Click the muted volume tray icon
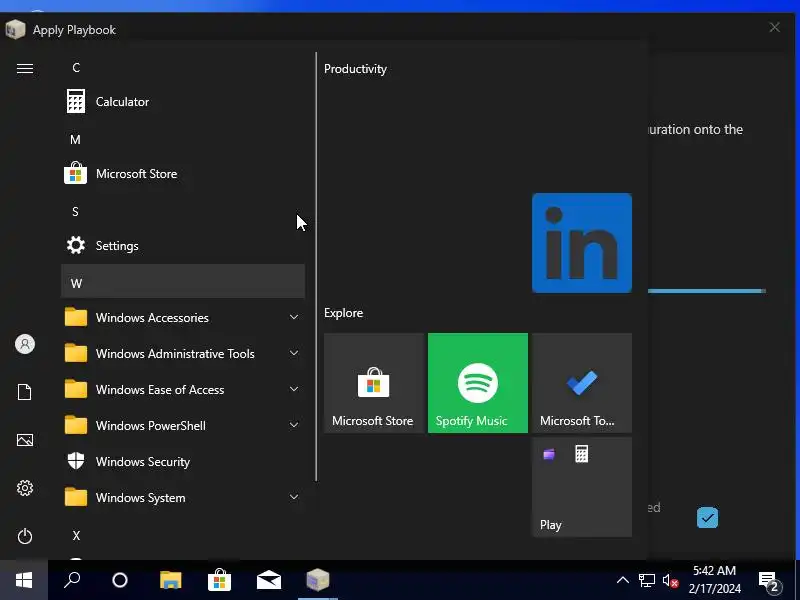Screen dimensions: 800x600 [670, 581]
